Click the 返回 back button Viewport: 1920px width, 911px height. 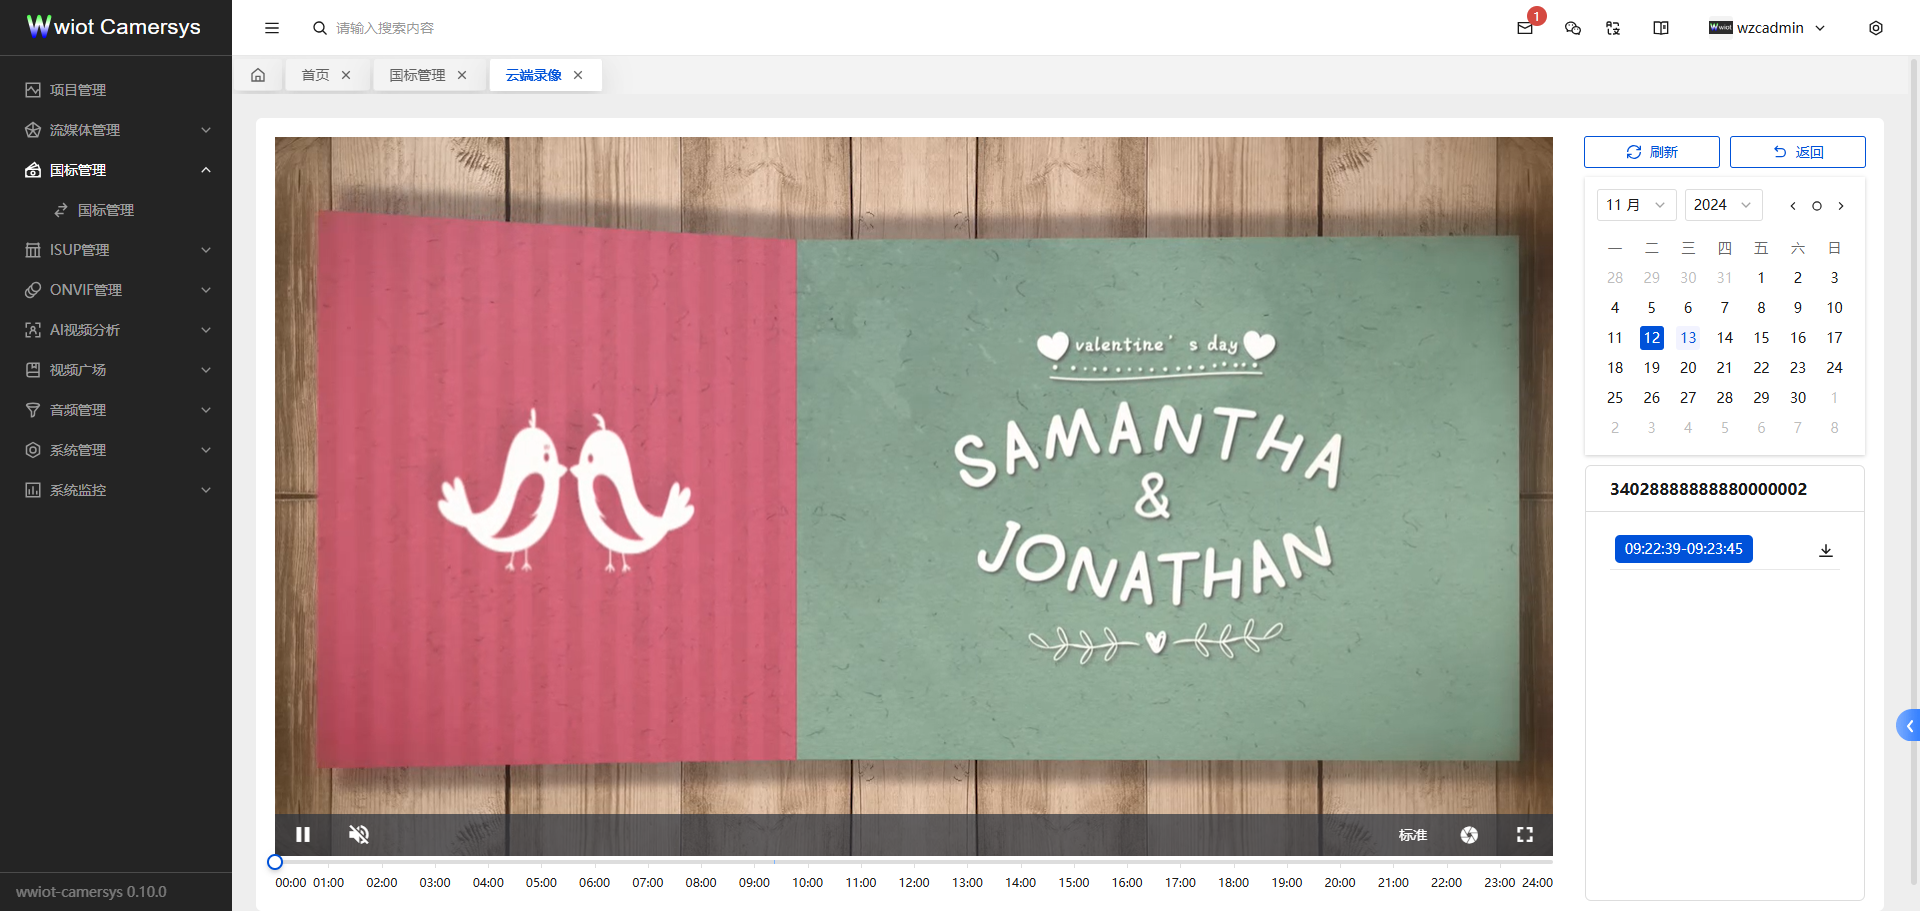[1797, 152]
